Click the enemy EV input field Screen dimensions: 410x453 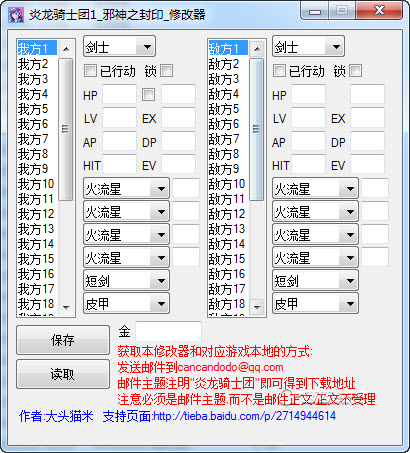coord(367,164)
